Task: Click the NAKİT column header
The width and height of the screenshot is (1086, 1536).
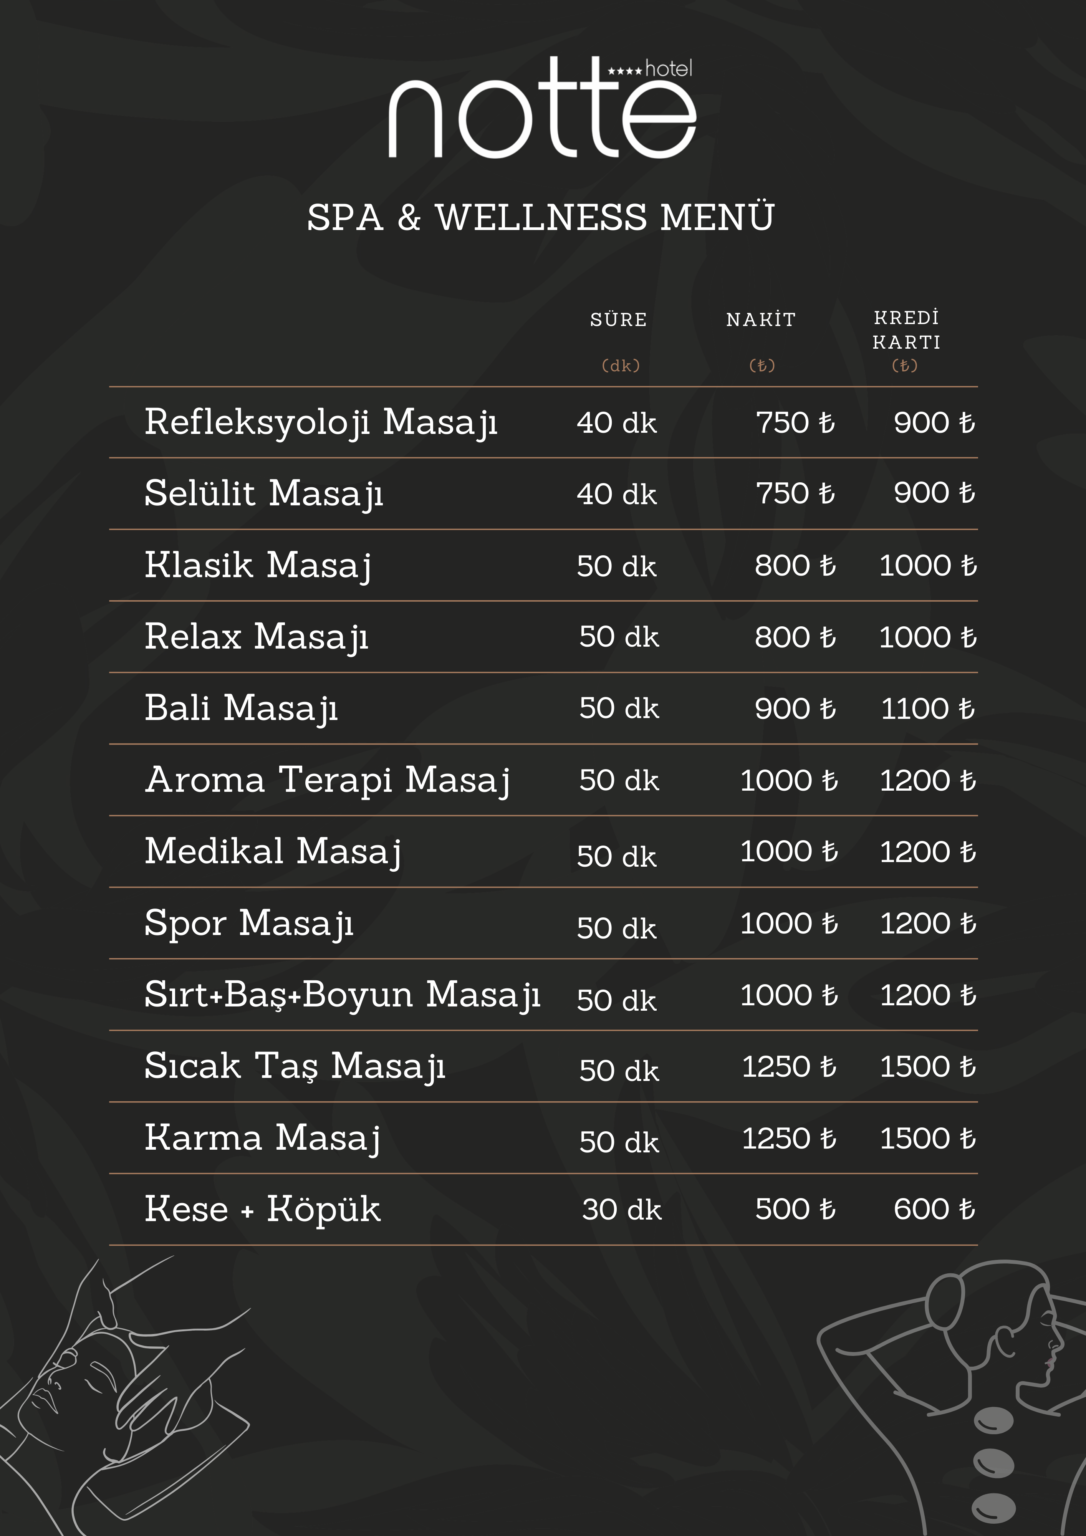Action: point(761,320)
